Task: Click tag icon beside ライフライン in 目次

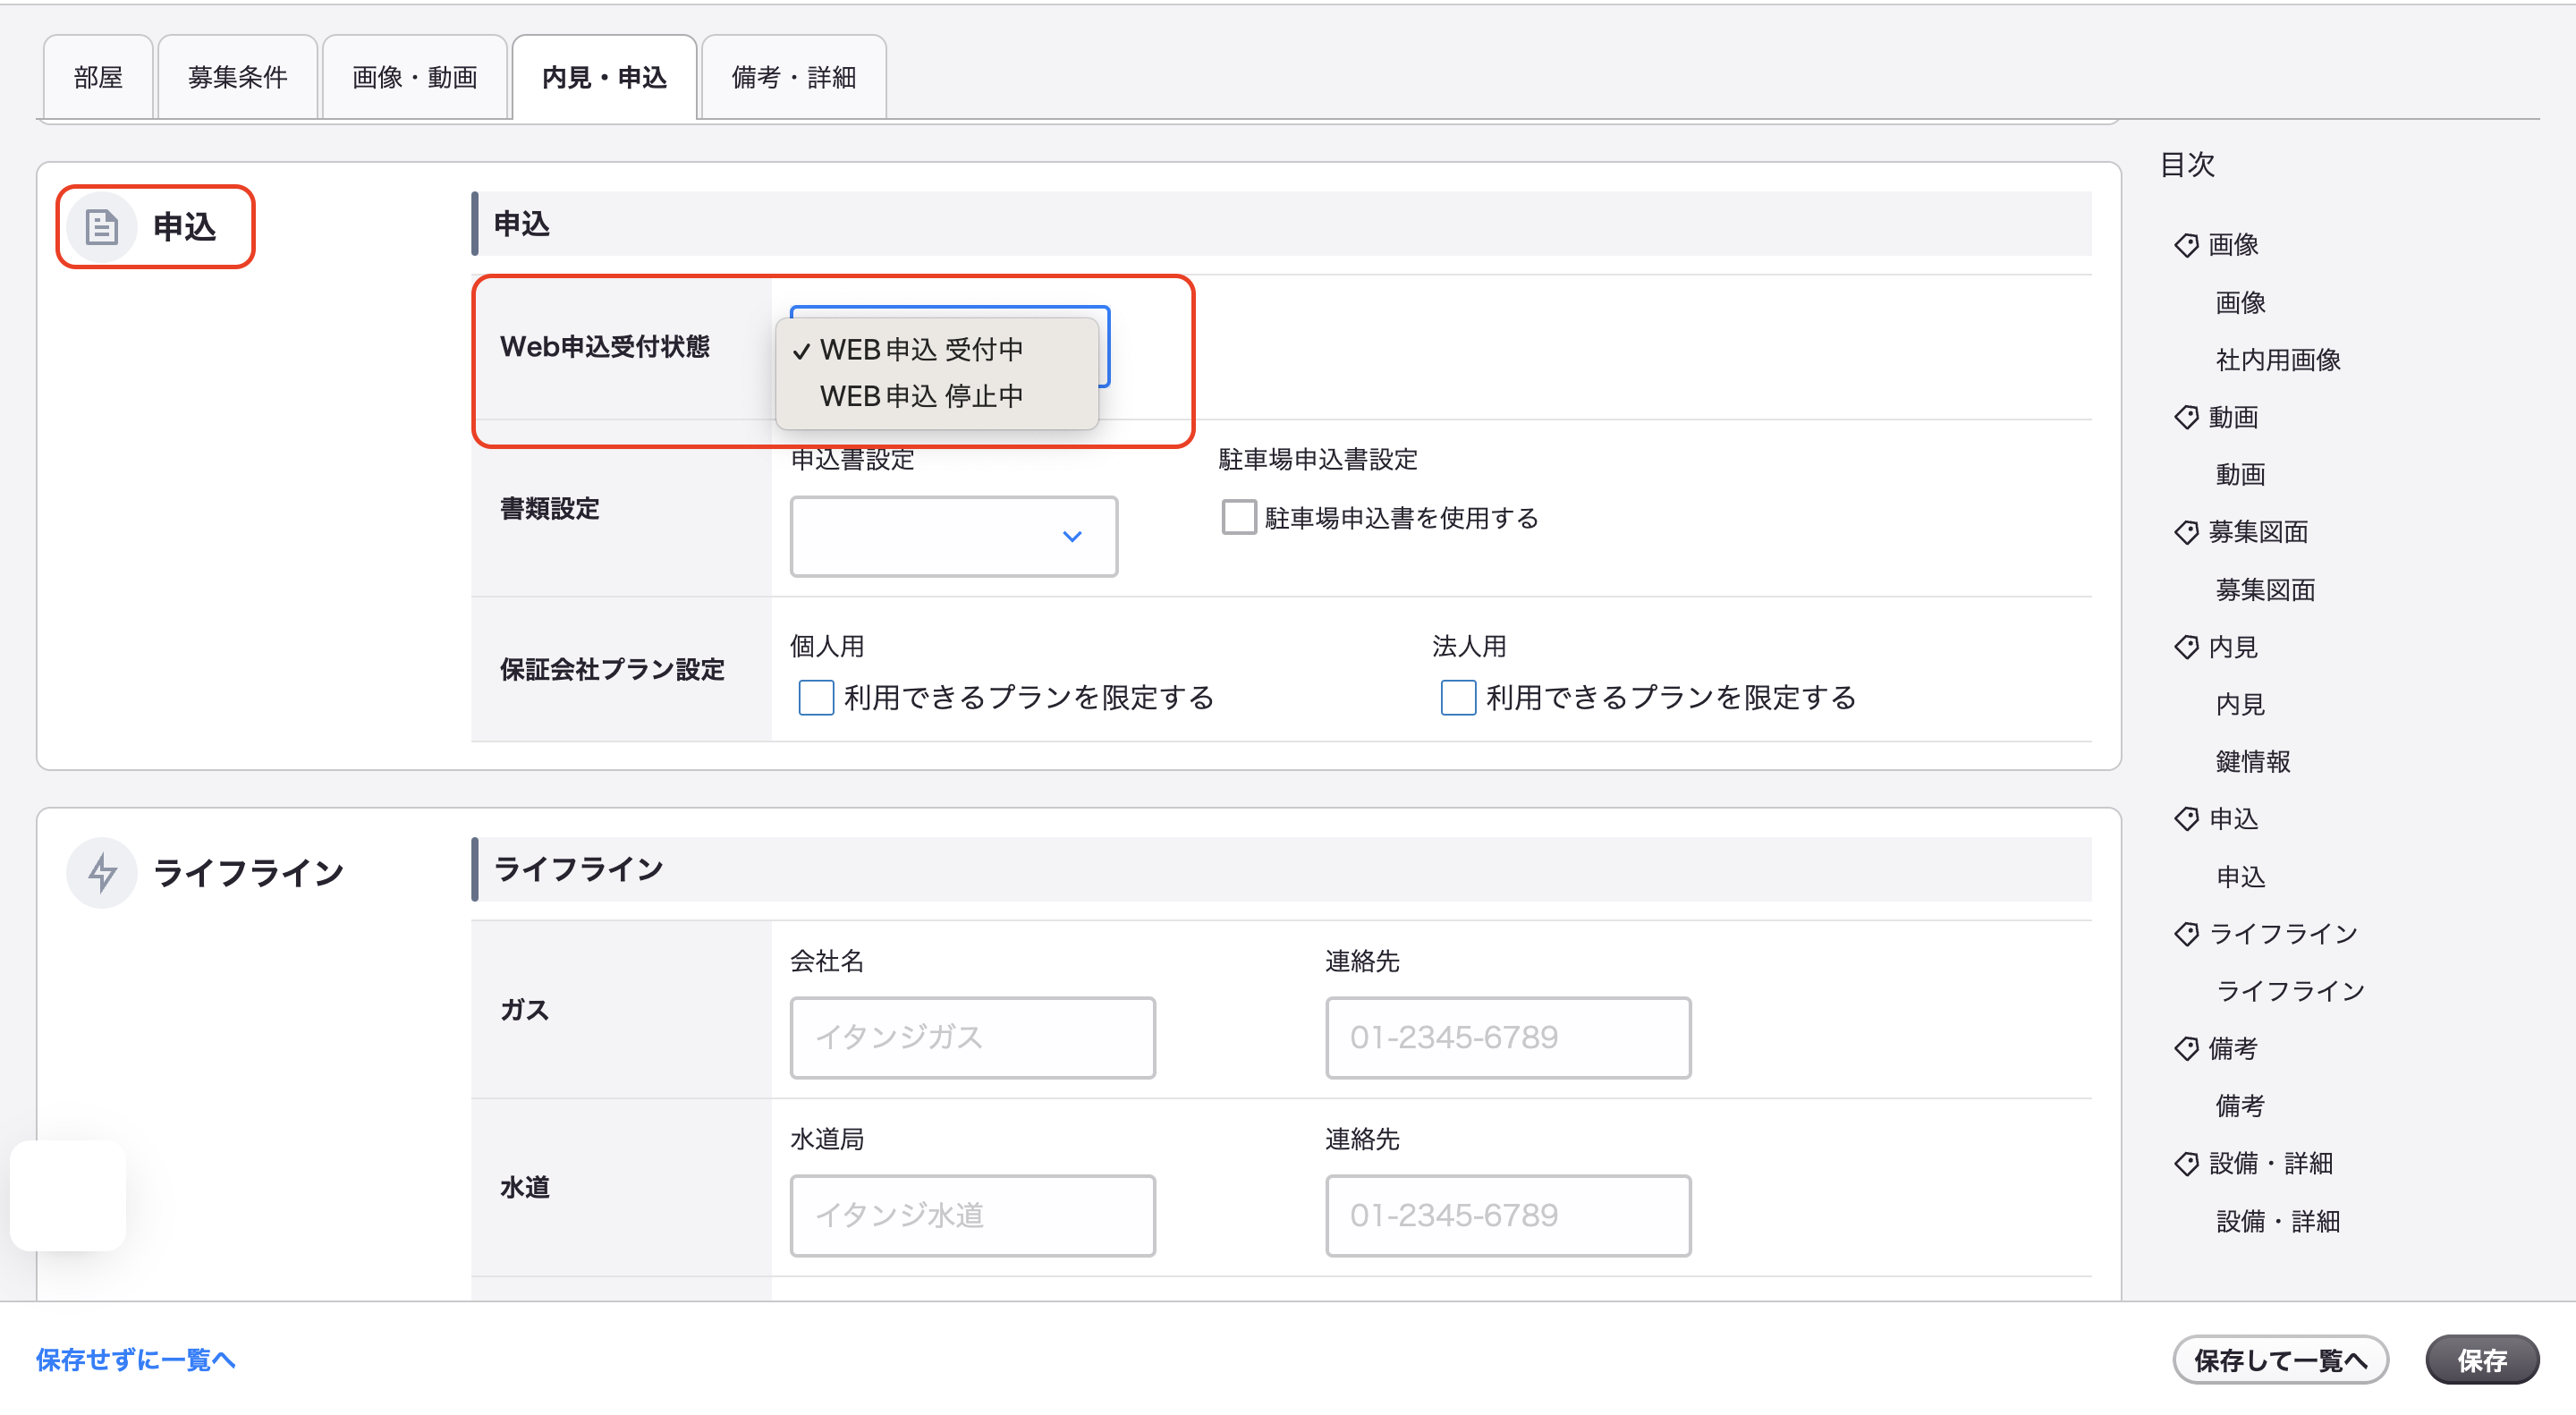Action: pos(2186,934)
